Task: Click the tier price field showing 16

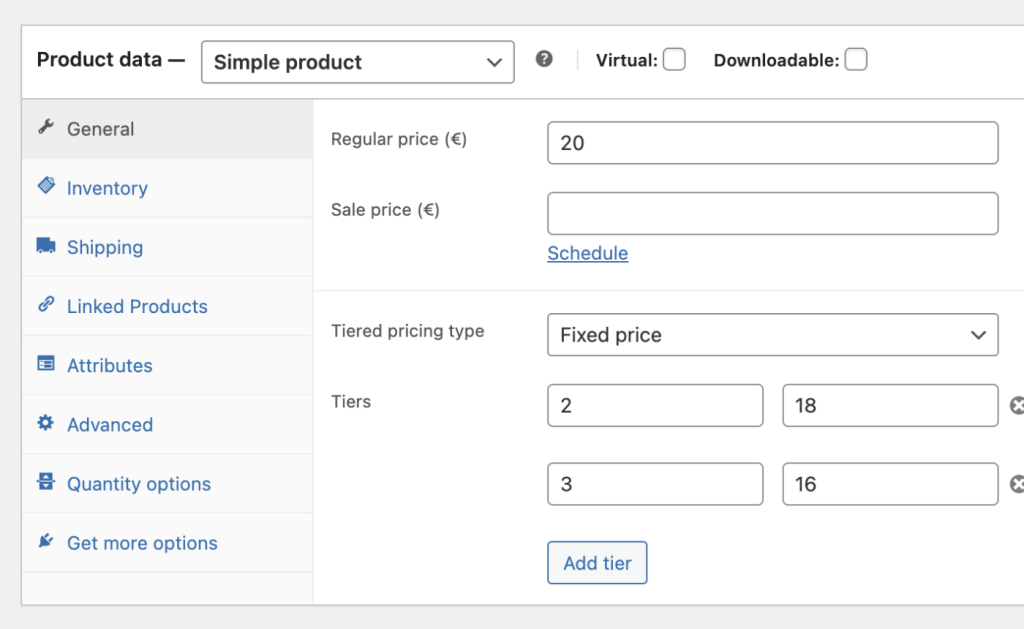Action: 889,484
